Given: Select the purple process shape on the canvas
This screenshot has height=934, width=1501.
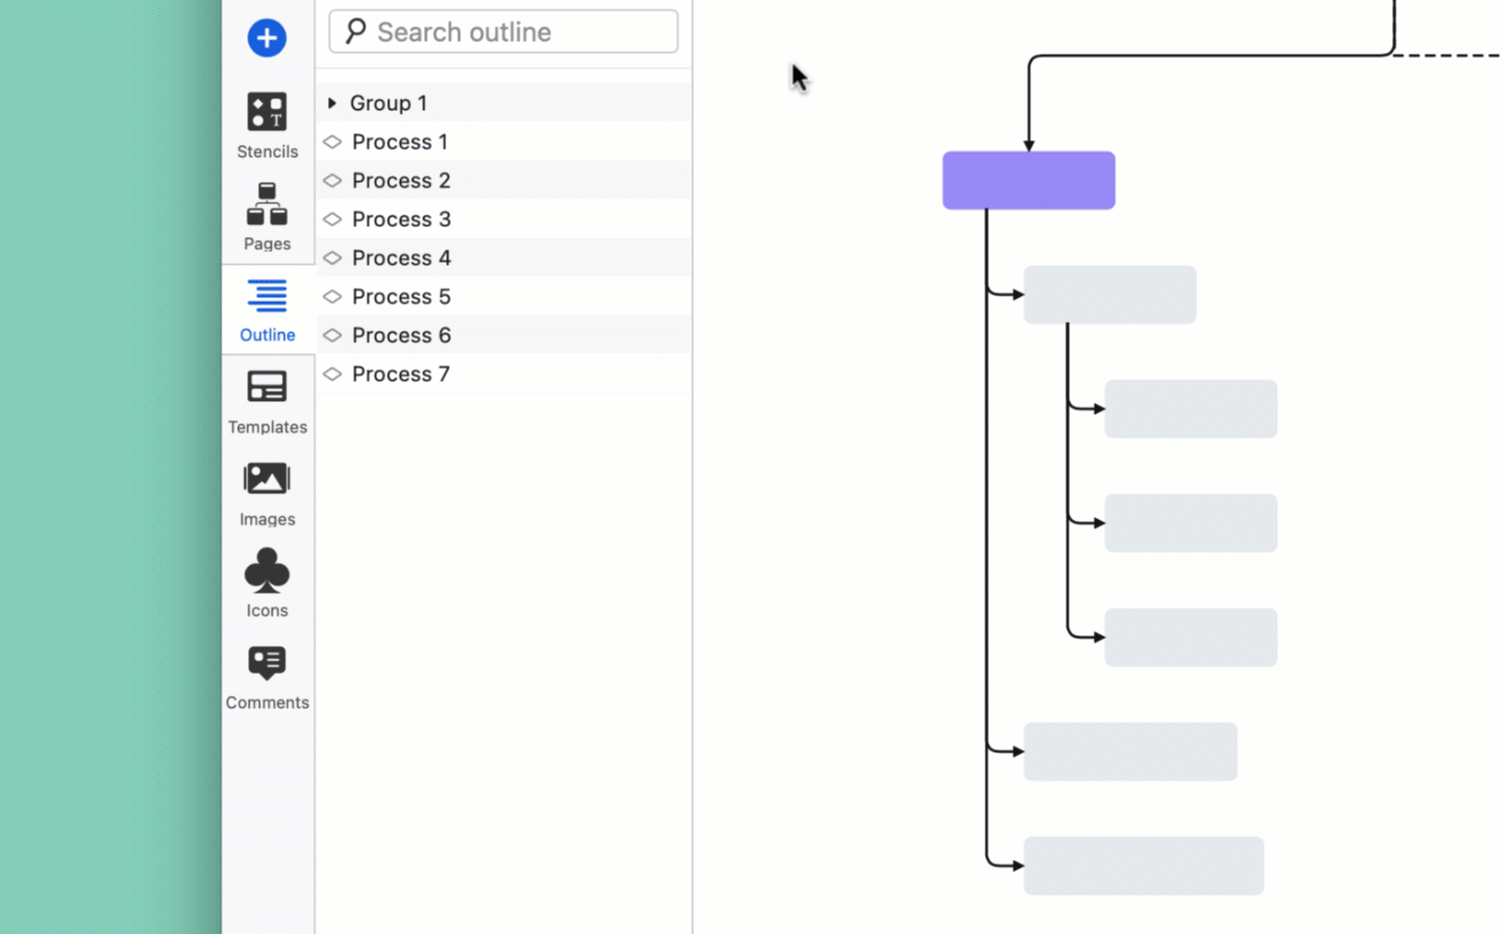Looking at the screenshot, I should click(1028, 180).
